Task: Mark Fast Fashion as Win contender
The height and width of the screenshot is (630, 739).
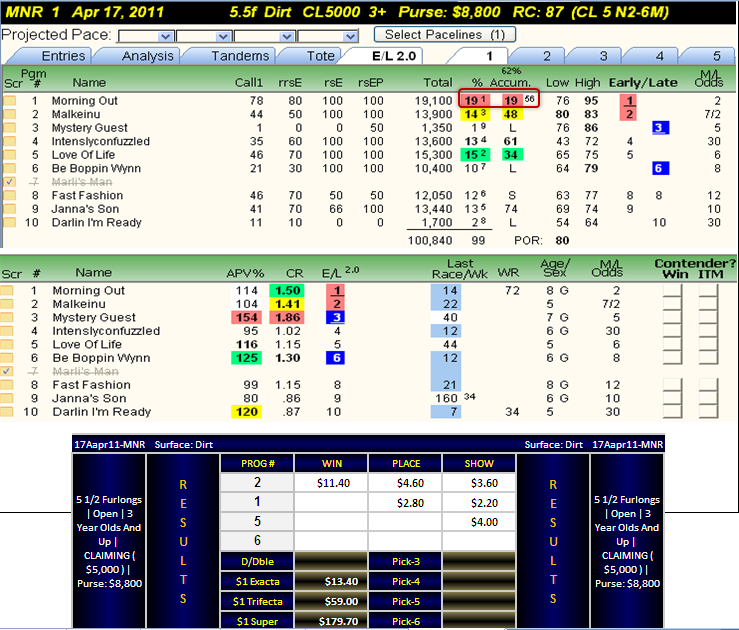Action: [672, 385]
